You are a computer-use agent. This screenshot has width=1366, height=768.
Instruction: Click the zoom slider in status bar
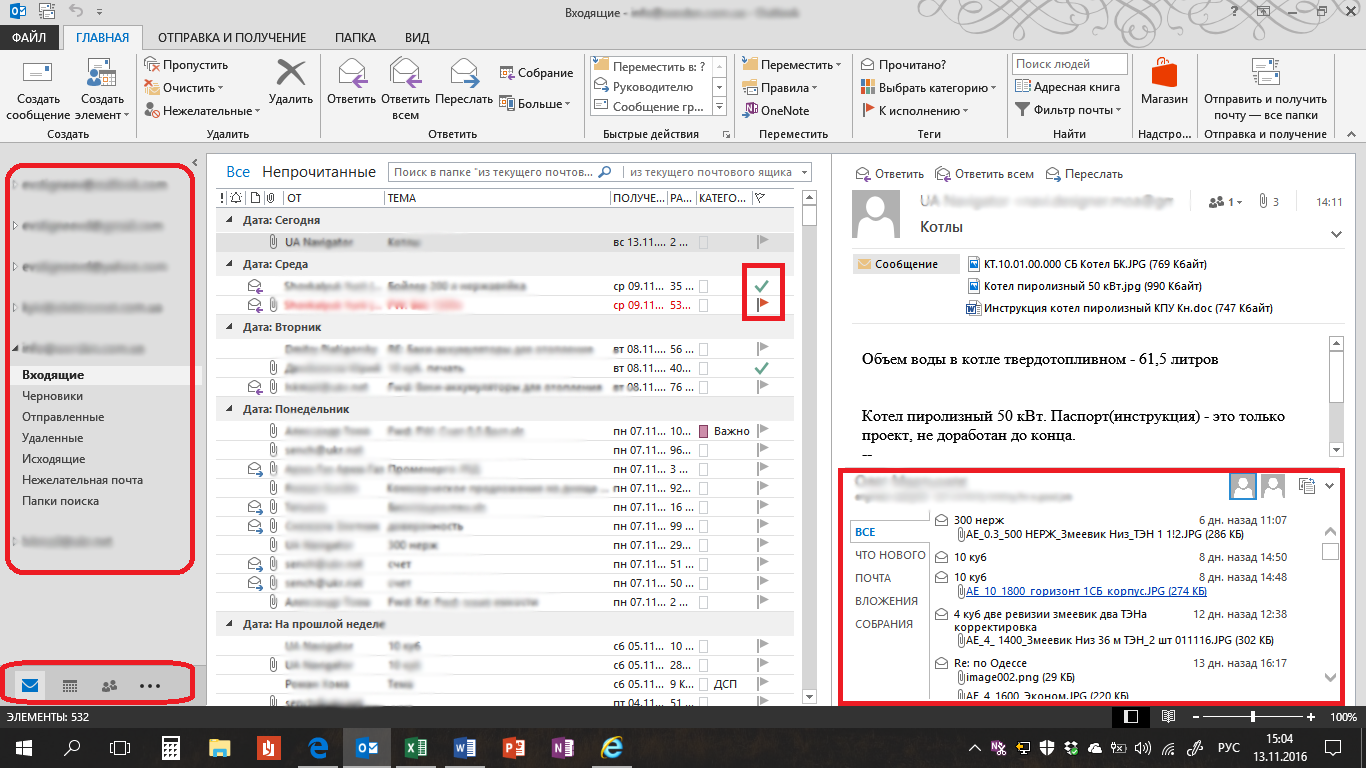1253,717
